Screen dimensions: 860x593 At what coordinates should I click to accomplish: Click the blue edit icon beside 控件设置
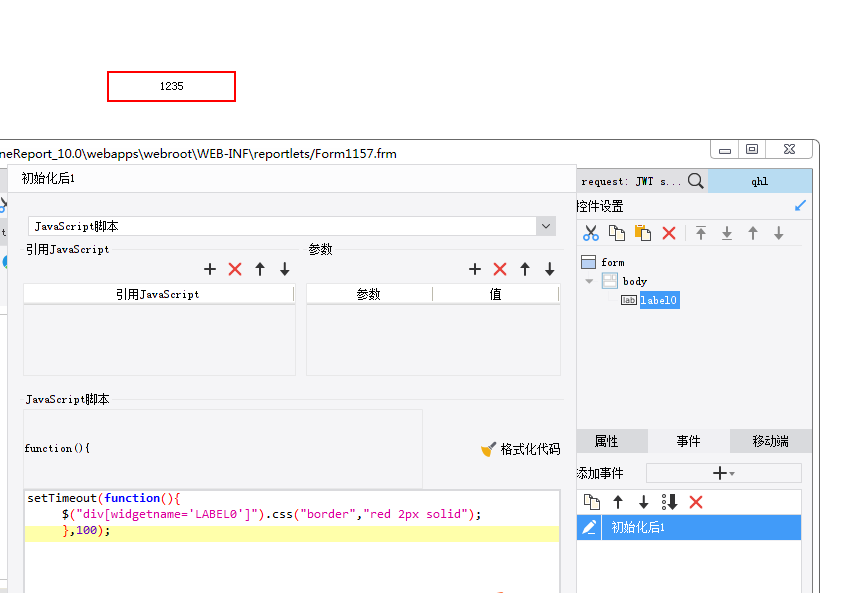pos(800,206)
